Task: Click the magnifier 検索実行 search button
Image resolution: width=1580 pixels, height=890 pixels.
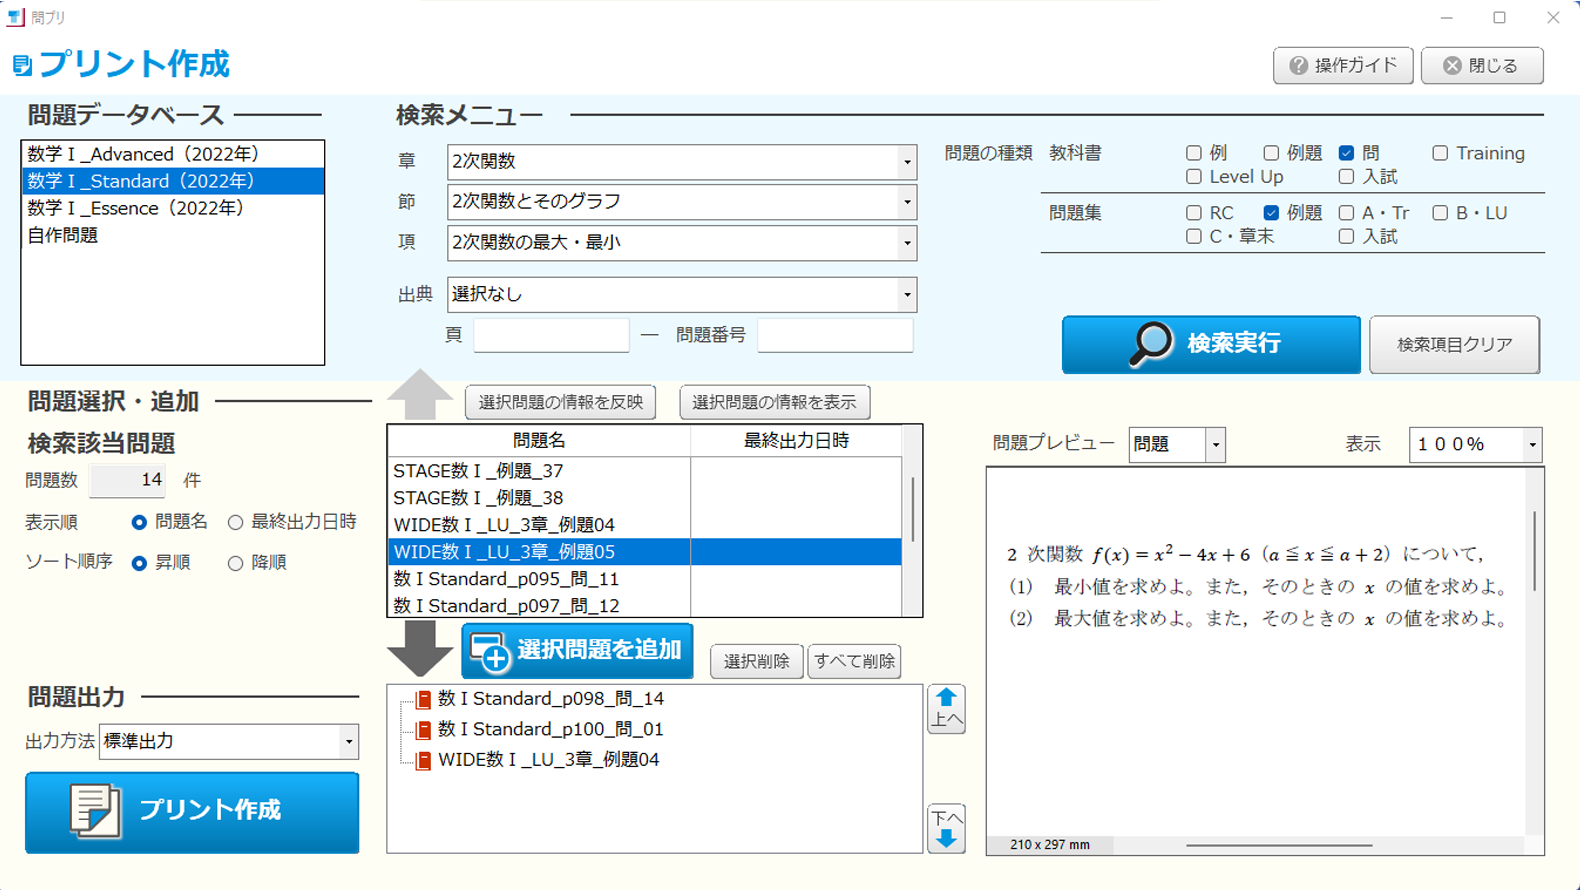Action: coord(1210,344)
